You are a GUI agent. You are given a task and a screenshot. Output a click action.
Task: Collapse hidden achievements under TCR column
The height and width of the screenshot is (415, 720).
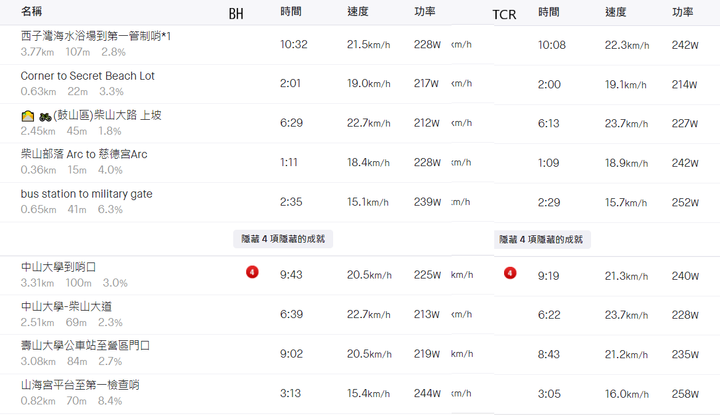[541, 240]
